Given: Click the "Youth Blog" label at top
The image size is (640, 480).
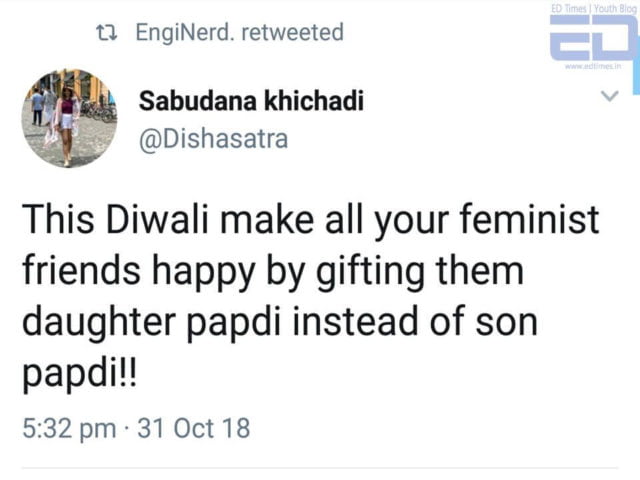Looking at the screenshot, I should (x=616, y=8).
